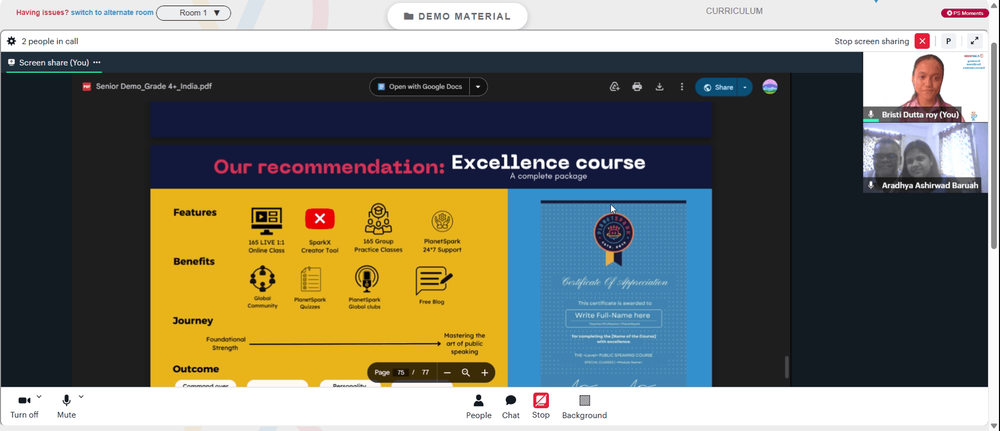The width and height of the screenshot is (1000, 431).
Task: Open DEMO MATERIAL folder tab
Action: click(x=457, y=16)
